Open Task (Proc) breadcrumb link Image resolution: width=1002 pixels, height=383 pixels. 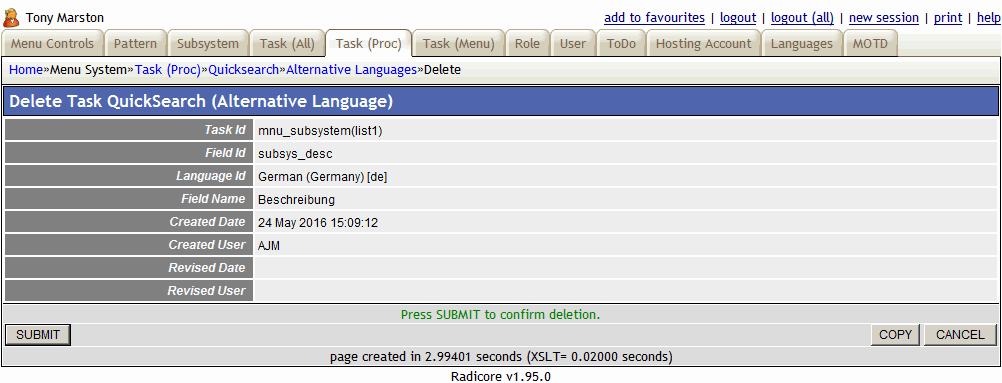coord(167,70)
